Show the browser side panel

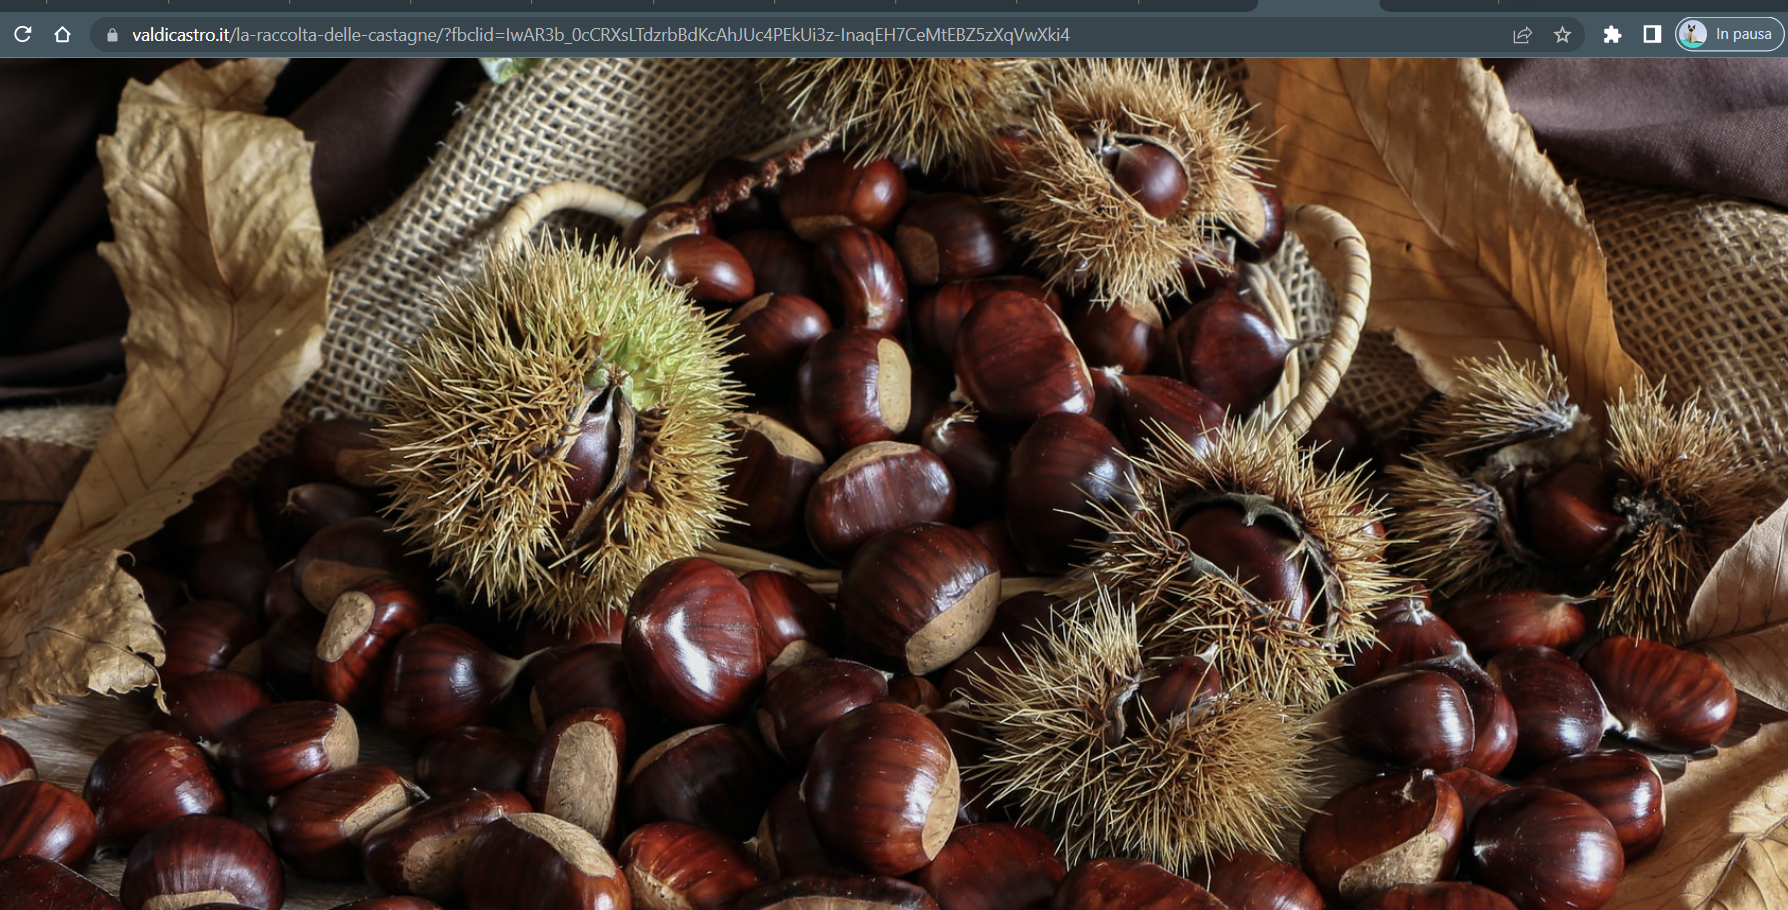pyautogui.click(x=1652, y=35)
